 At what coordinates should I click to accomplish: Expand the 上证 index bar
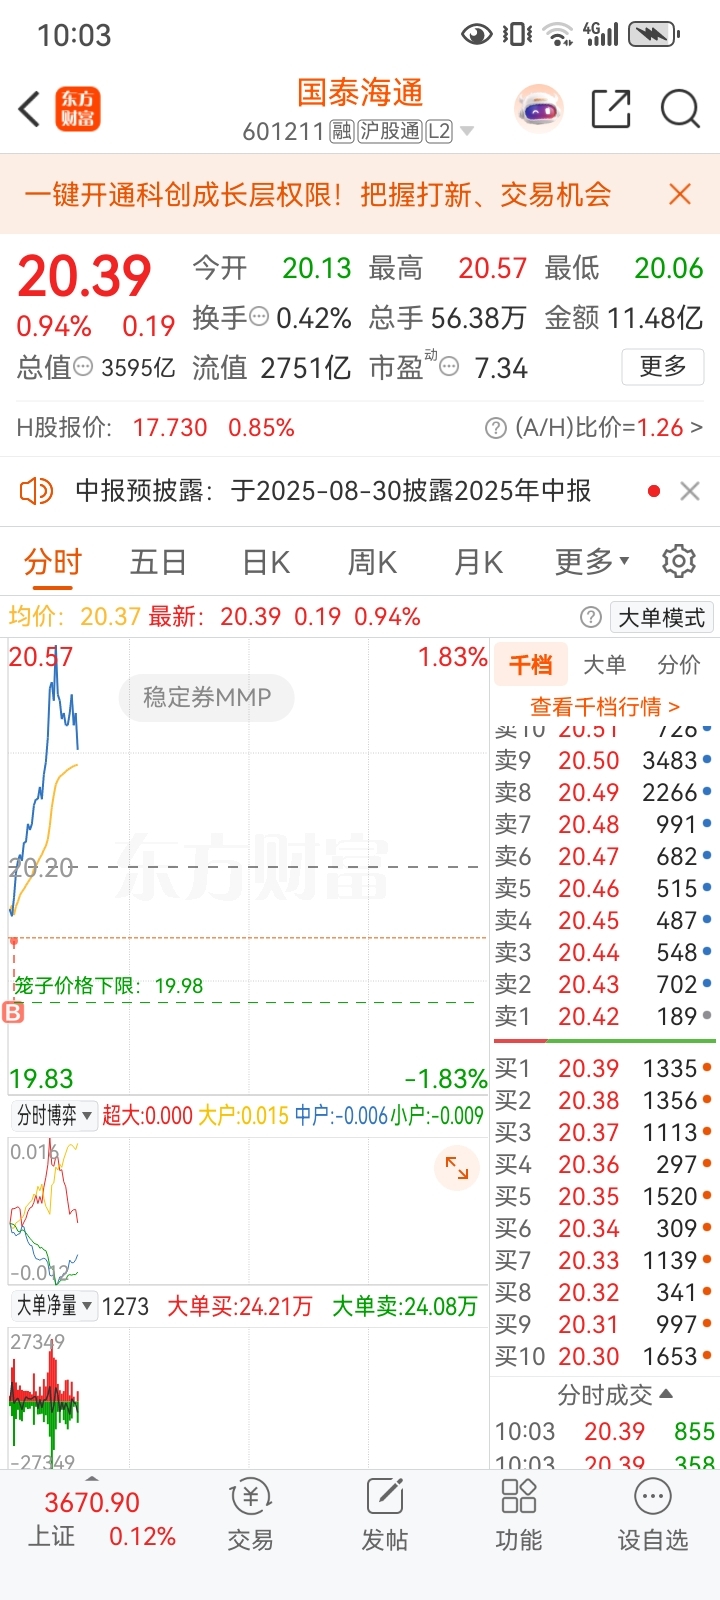coord(92,1479)
